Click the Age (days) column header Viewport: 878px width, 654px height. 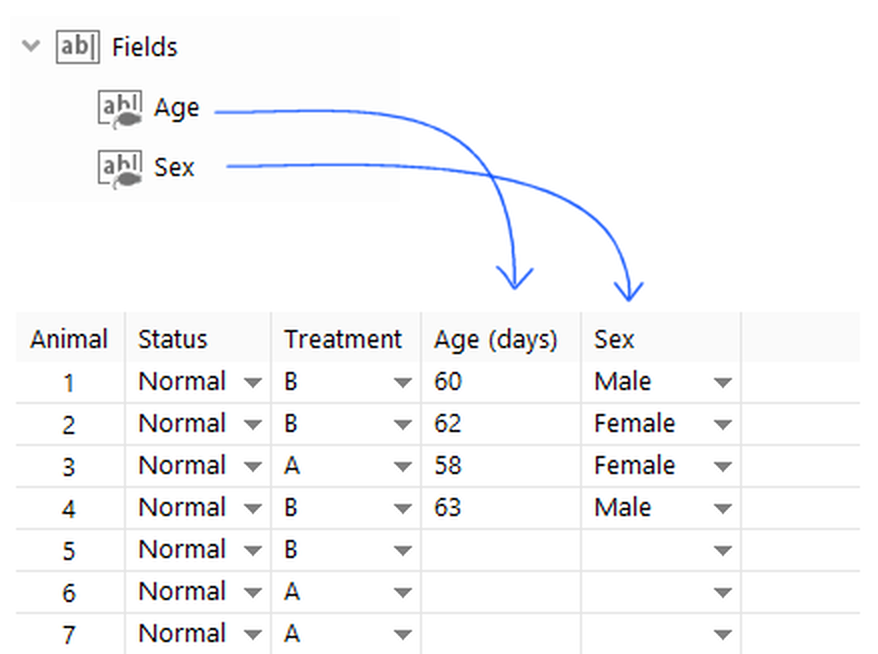[495, 339]
